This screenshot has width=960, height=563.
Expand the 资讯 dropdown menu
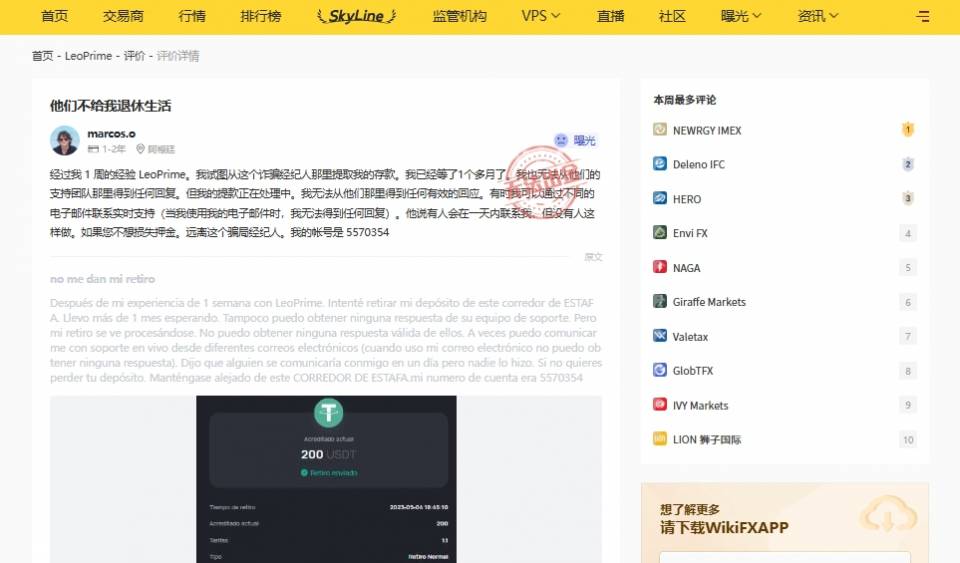pos(818,17)
